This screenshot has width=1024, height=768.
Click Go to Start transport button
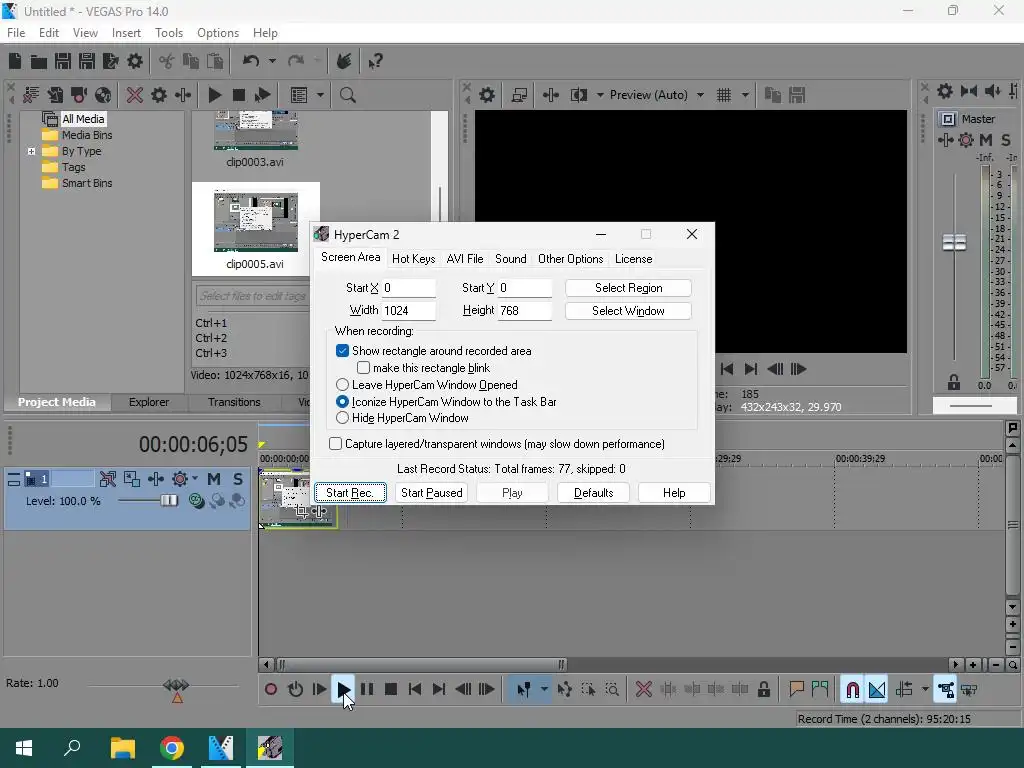coord(415,689)
